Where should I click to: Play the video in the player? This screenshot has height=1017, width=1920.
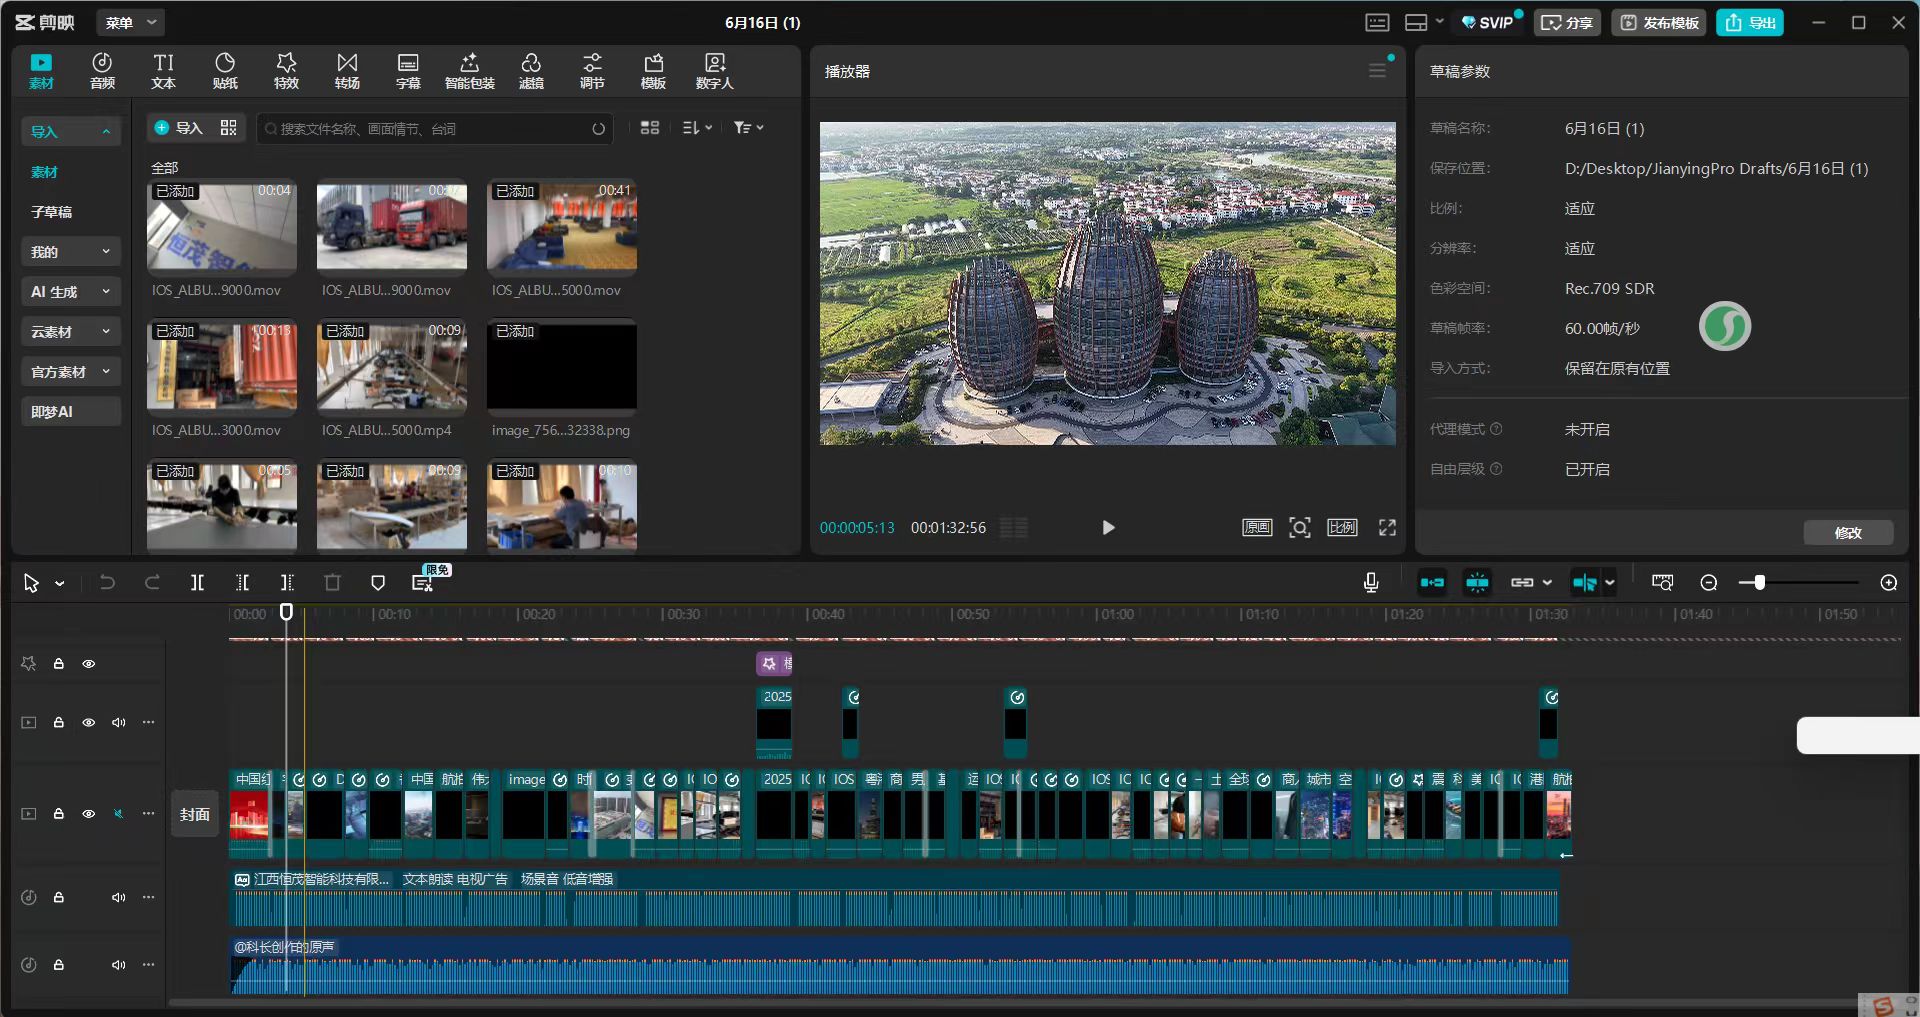coord(1108,528)
